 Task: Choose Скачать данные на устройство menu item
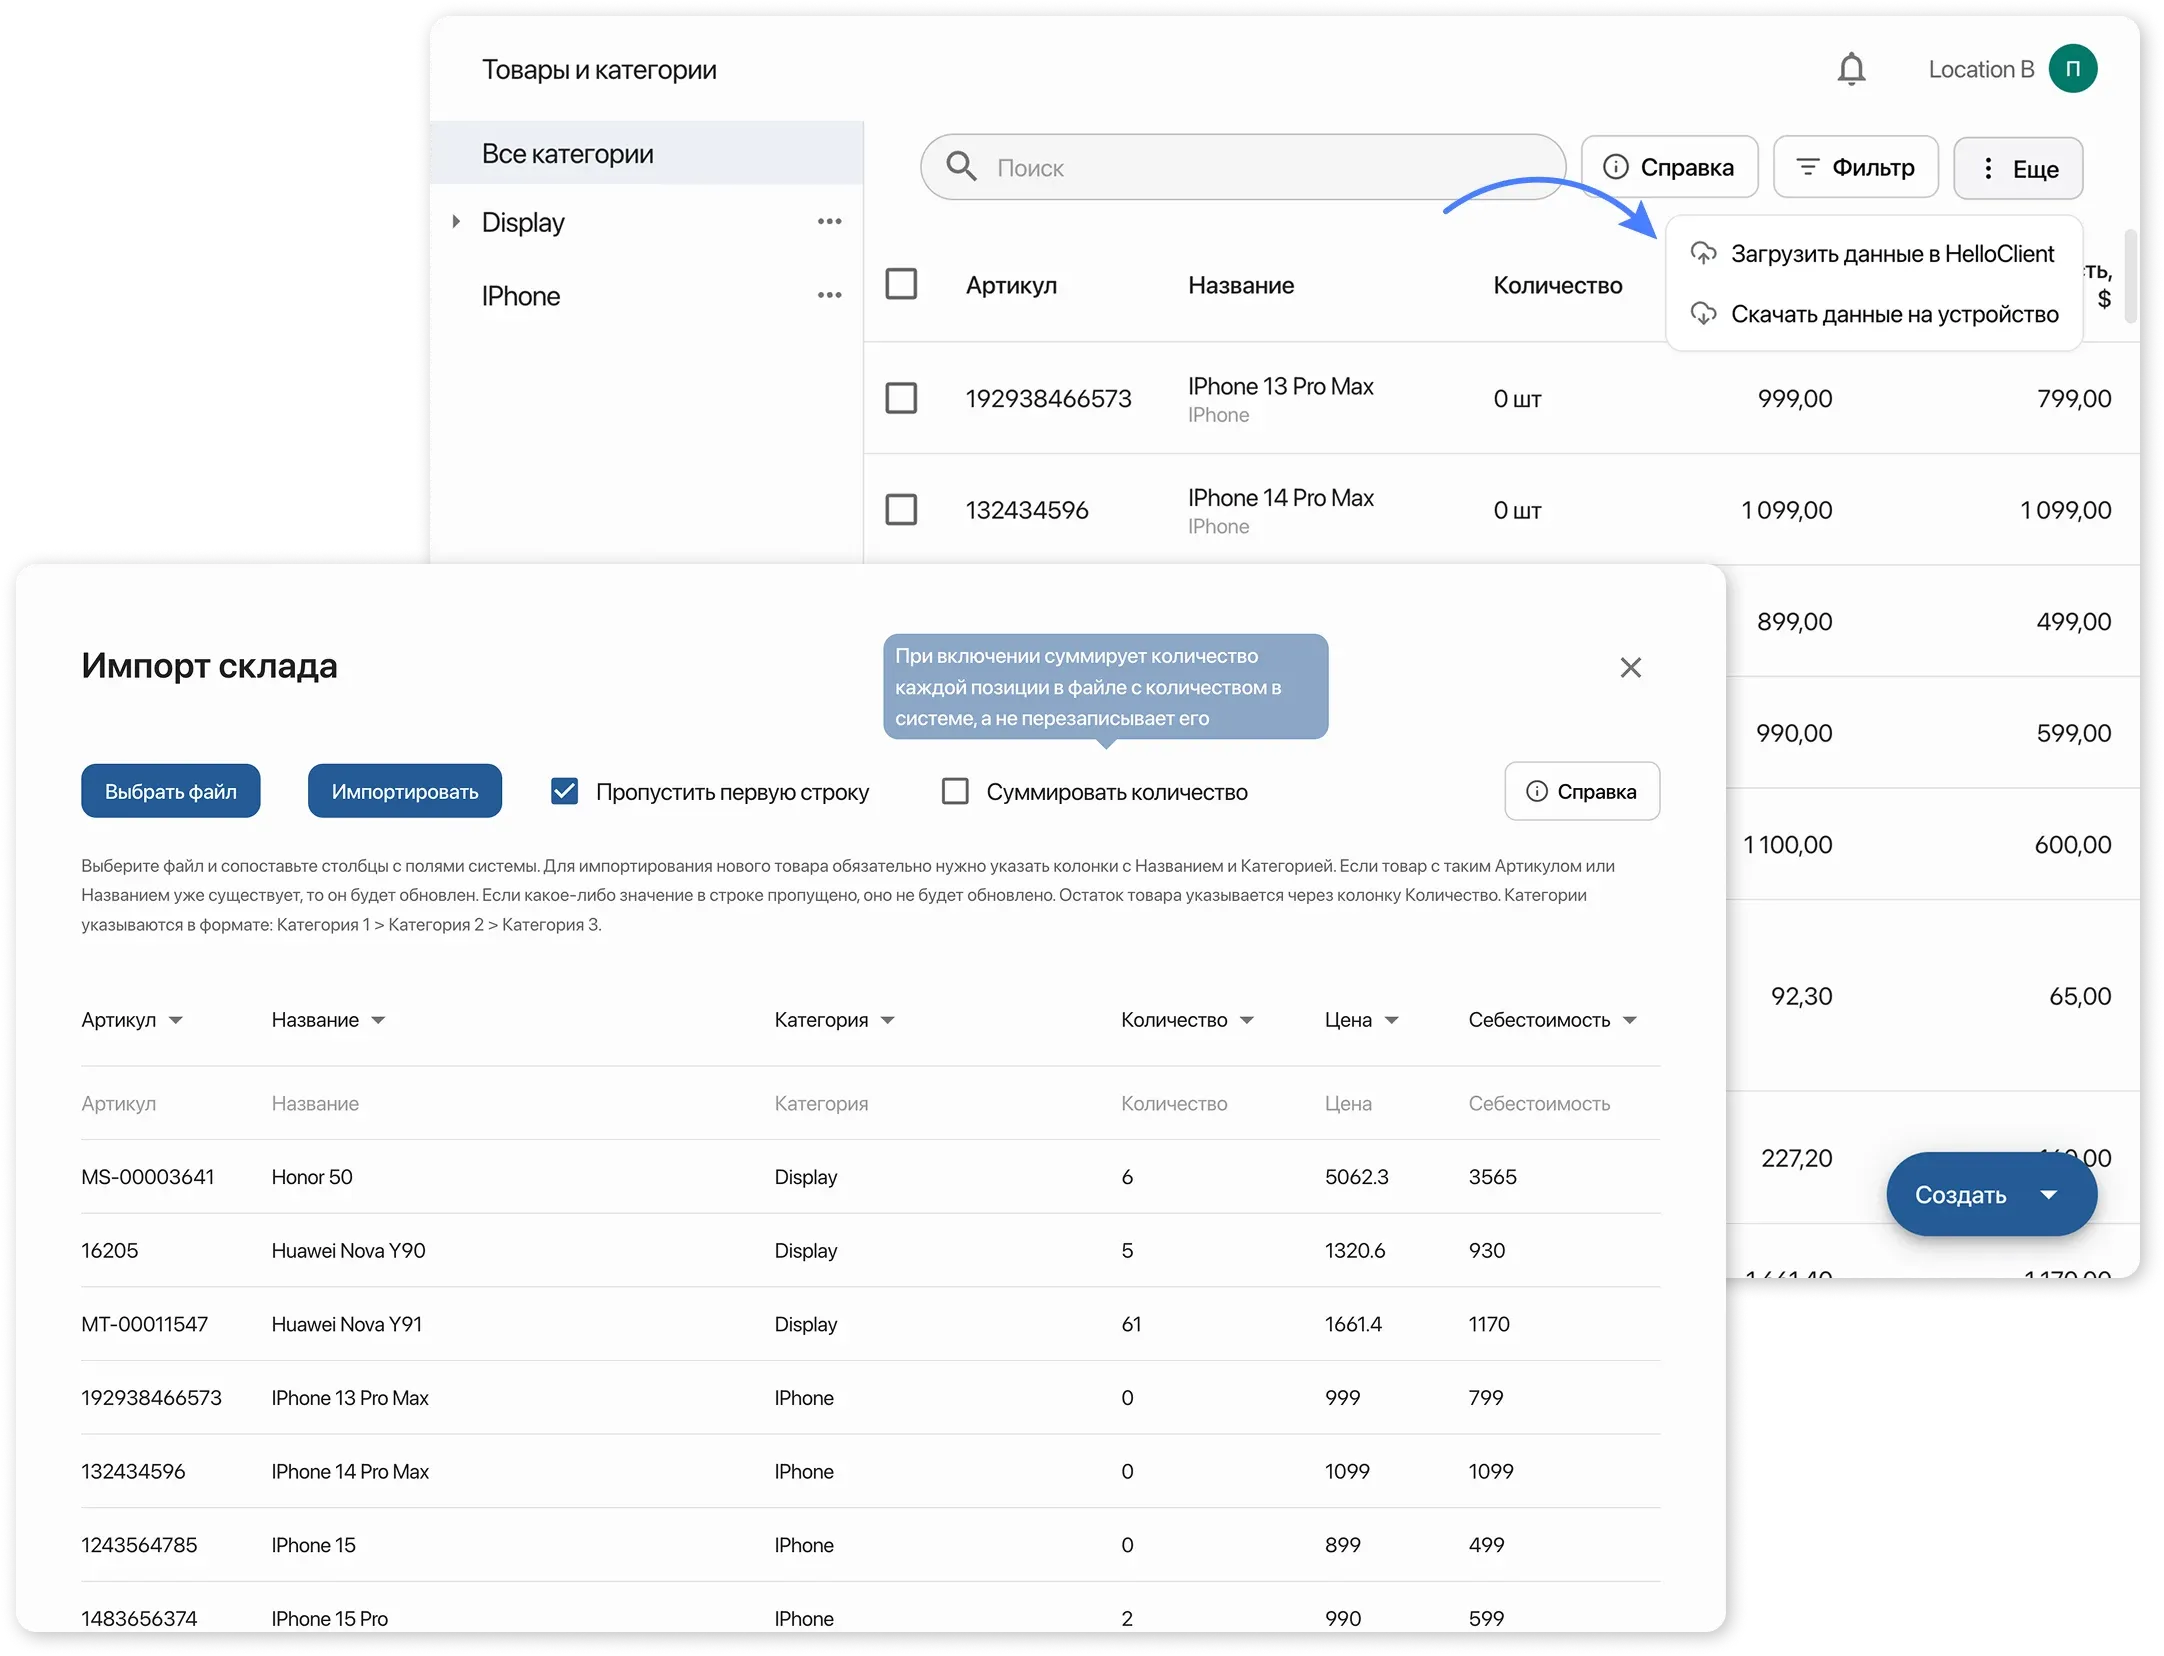(x=1893, y=314)
